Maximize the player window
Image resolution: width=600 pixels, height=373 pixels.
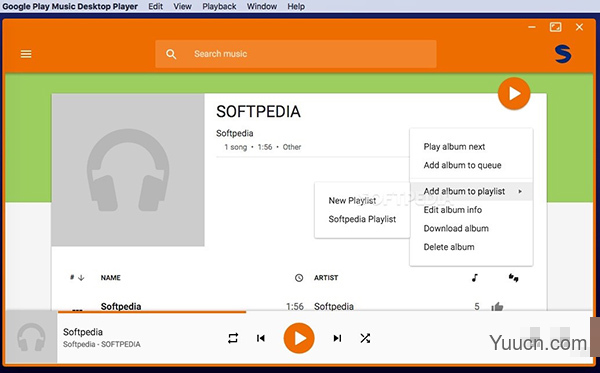click(556, 27)
